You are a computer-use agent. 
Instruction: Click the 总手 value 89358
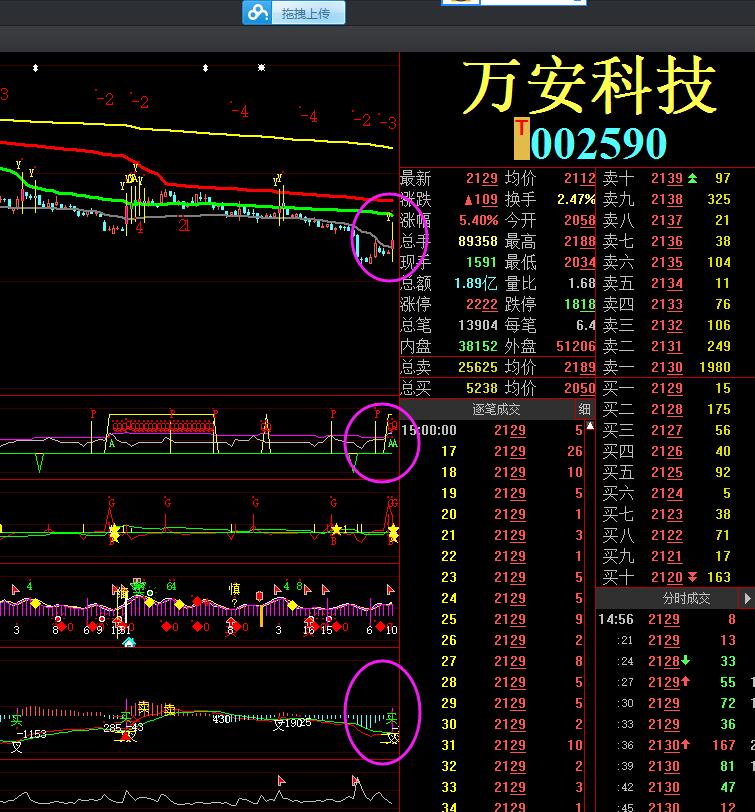click(477, 241)
